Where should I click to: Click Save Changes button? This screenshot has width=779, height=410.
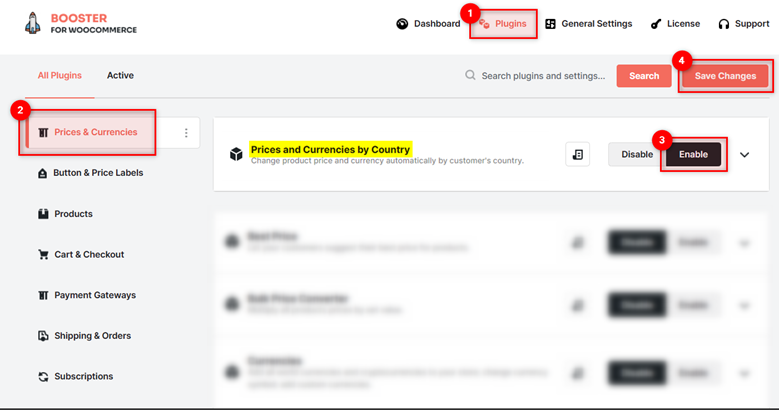[x=725, y=76]
